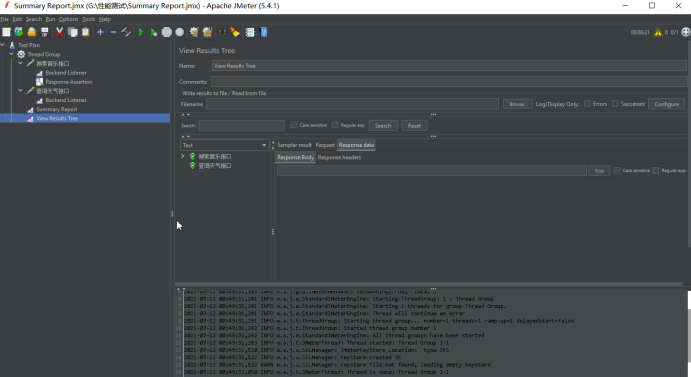Collapse the Test Plan tree node
691x377 pixels.
click(x=3, y=45)
